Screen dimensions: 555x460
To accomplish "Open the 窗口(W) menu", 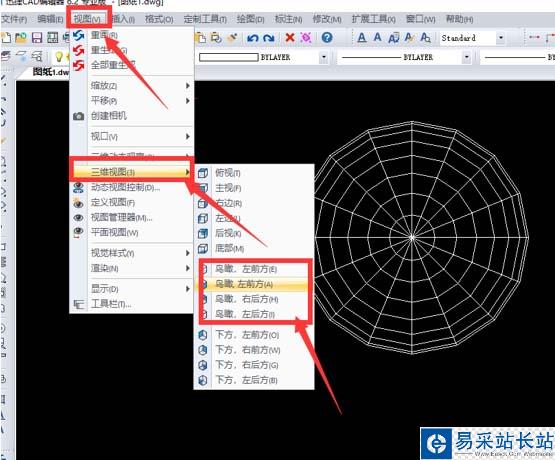I will point(420,19).
